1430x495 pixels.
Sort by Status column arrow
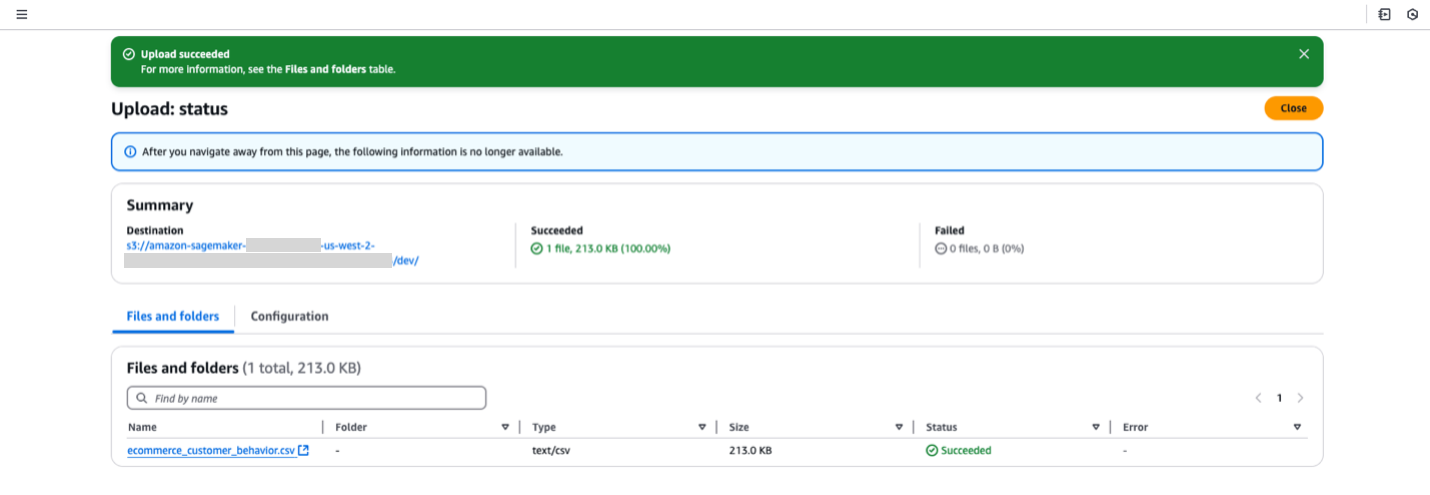pos(1096,427)
